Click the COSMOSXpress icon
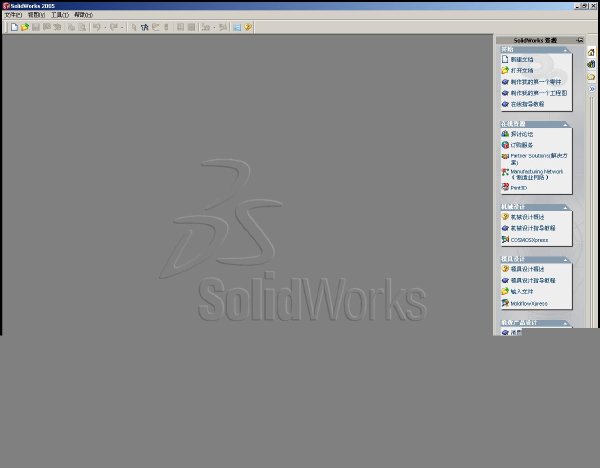Image resolution: width=600 pixels, height=468 pixels. click(x=505, y=240)
